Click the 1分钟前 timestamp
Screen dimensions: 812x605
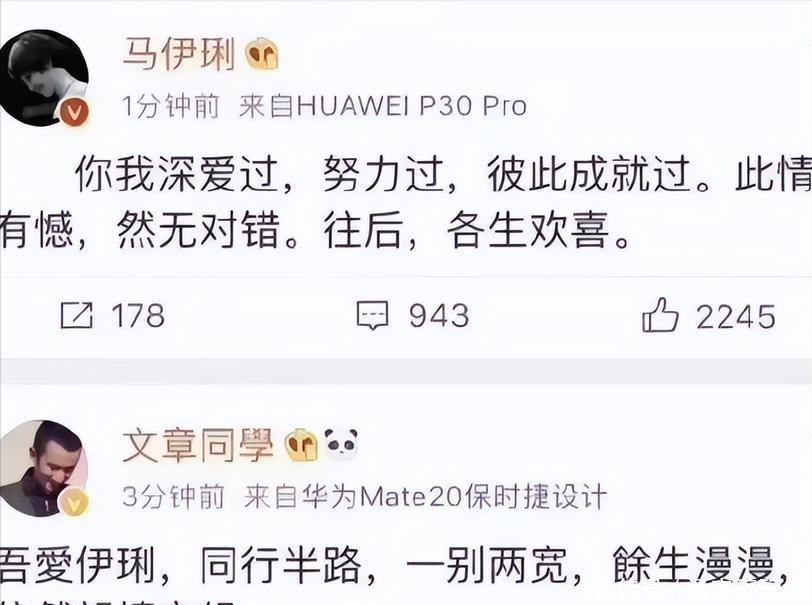(x=171, y=106)
